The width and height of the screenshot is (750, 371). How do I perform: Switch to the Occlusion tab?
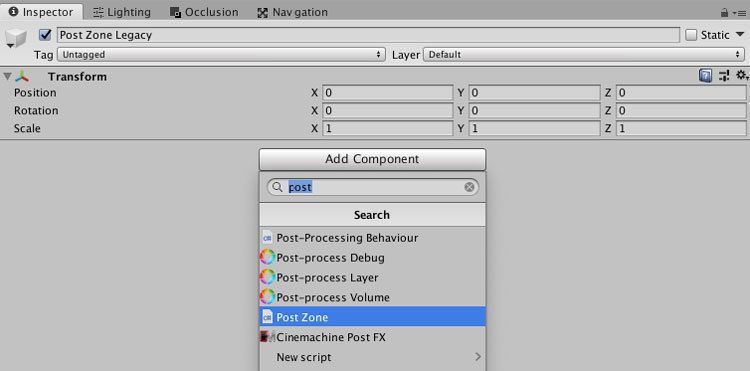click(x=204, y=12)
